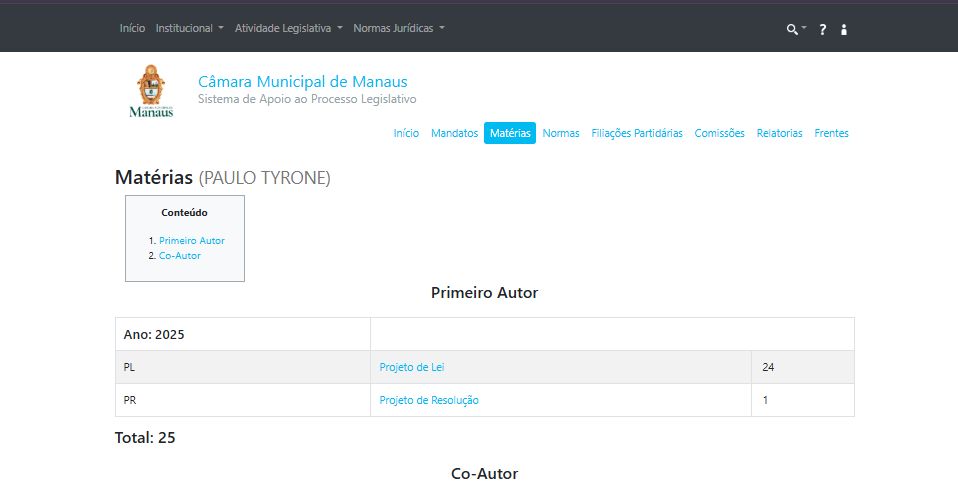Screen dimensions: 958x489
Task: Open the Normas Jurídicas dropdown
Action: pos(398,28)
